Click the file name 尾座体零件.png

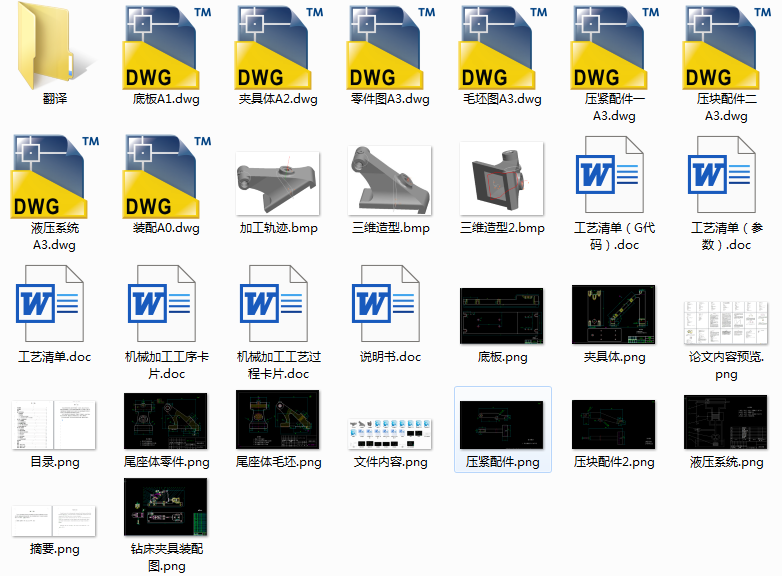(x=167, y=462)
